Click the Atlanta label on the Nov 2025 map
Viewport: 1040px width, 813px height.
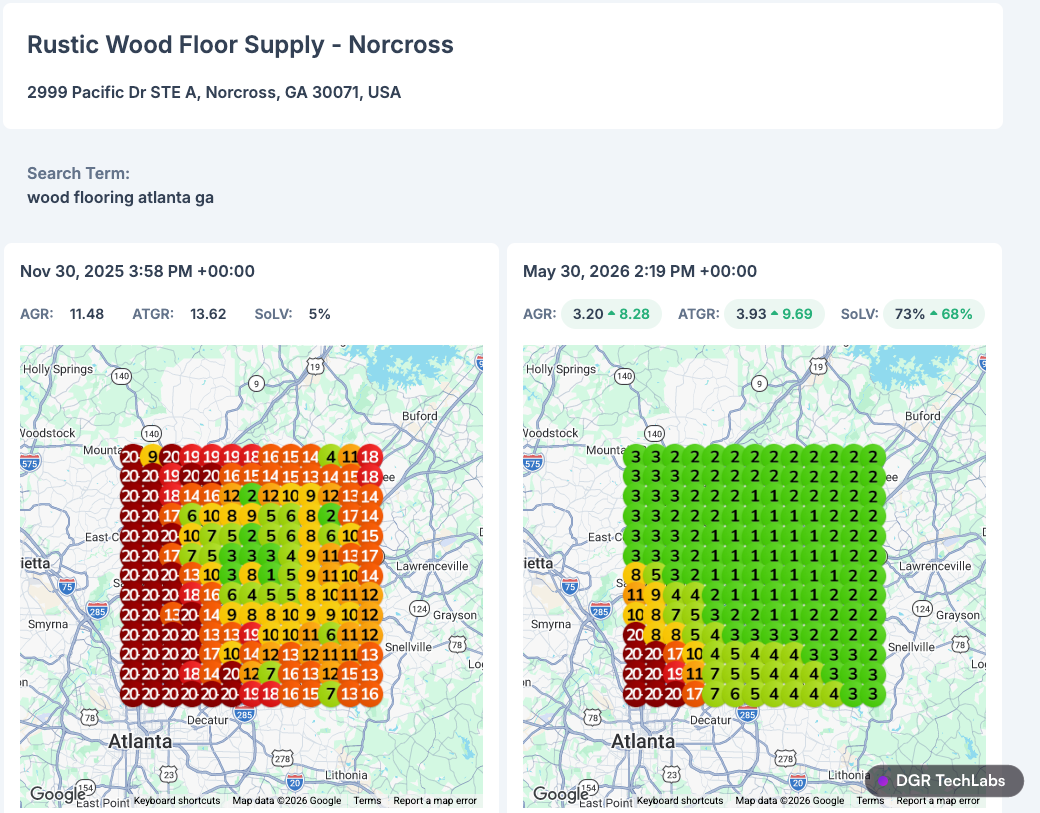140,741
